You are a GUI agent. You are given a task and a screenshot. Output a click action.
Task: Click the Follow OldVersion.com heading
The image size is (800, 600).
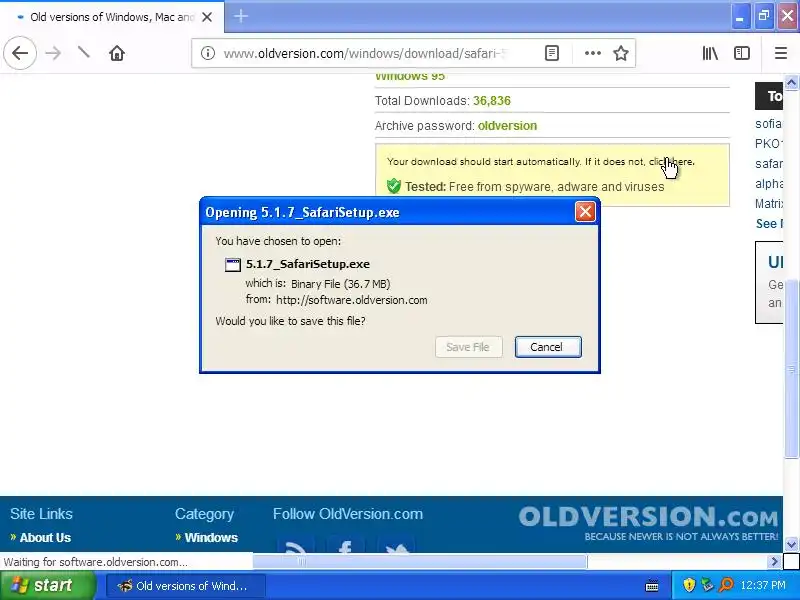348,514
